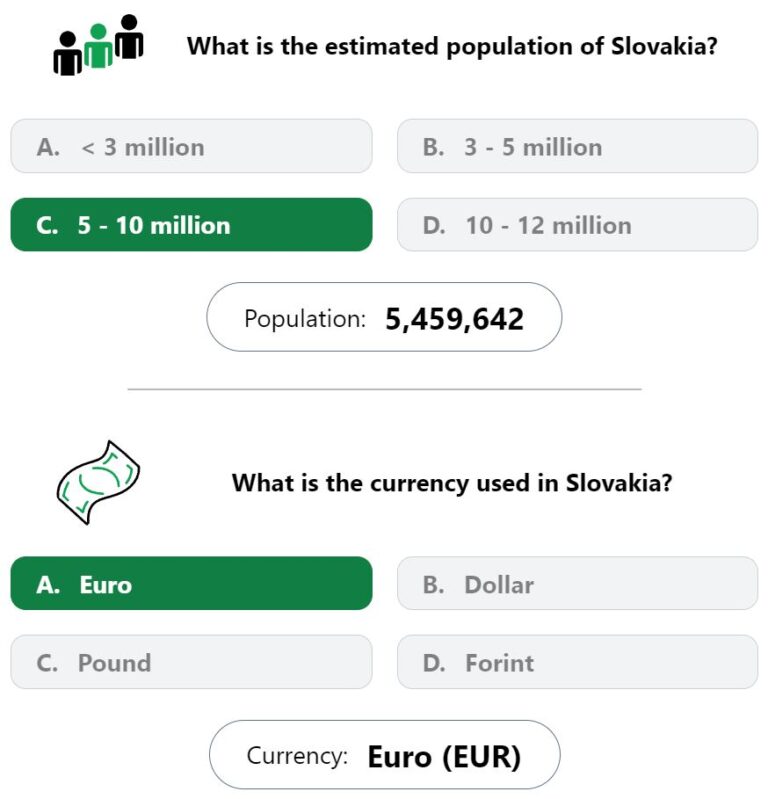Select the highlighted A. Euro answer
Viewport: 768px width, 799px height.
click(x=191, y=583)
